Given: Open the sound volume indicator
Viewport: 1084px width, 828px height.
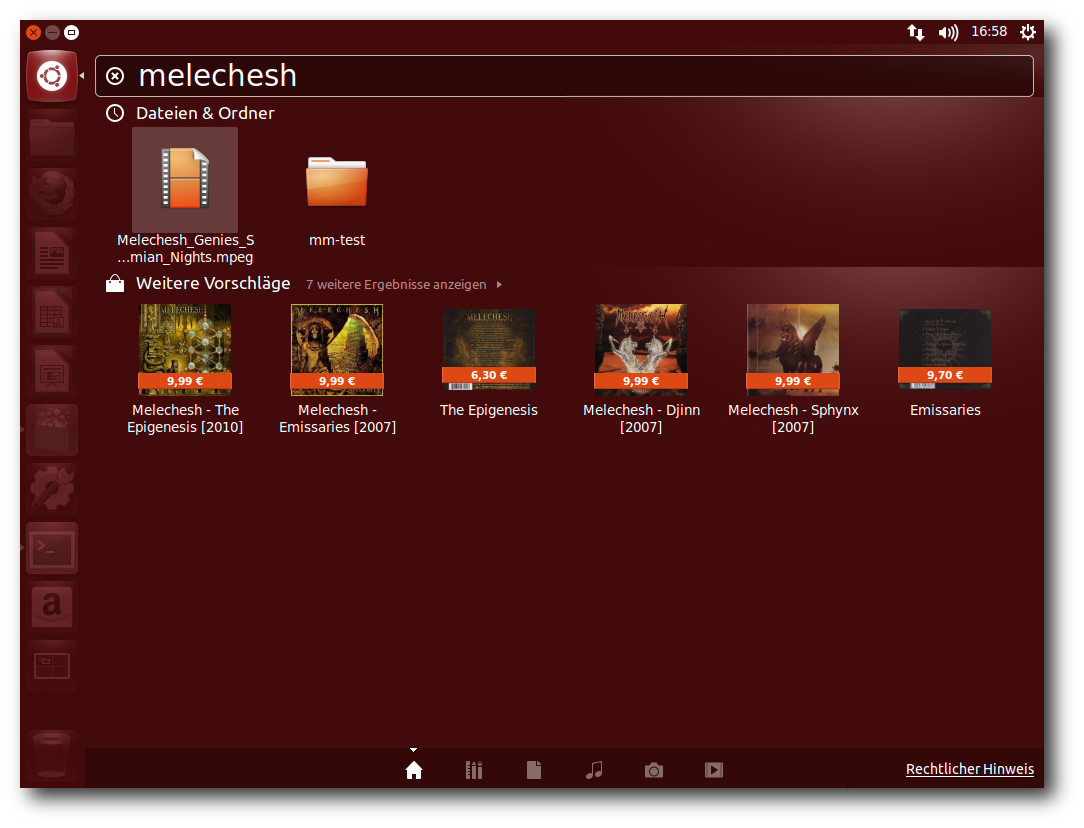Looking at the screenshot, I should click(x=948, y=32).
